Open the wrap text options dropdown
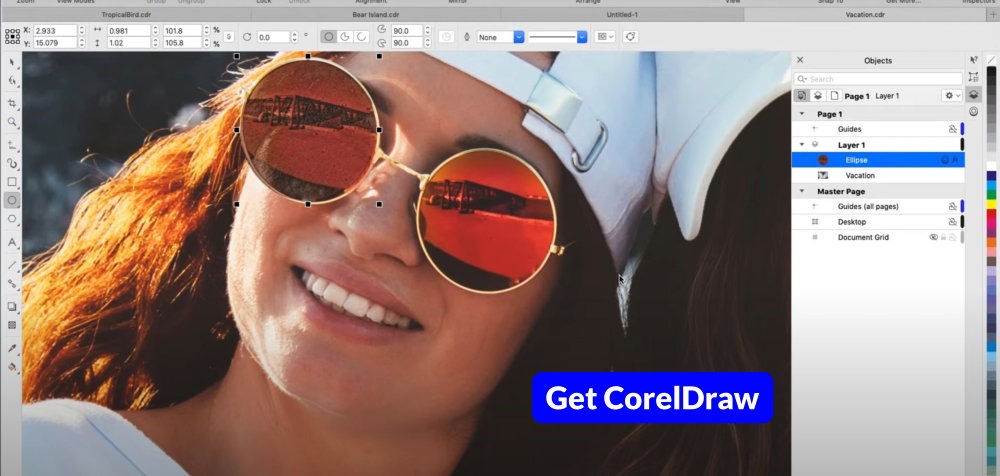This screenshot has height=476, width=1000. click(x=605, y=37)
